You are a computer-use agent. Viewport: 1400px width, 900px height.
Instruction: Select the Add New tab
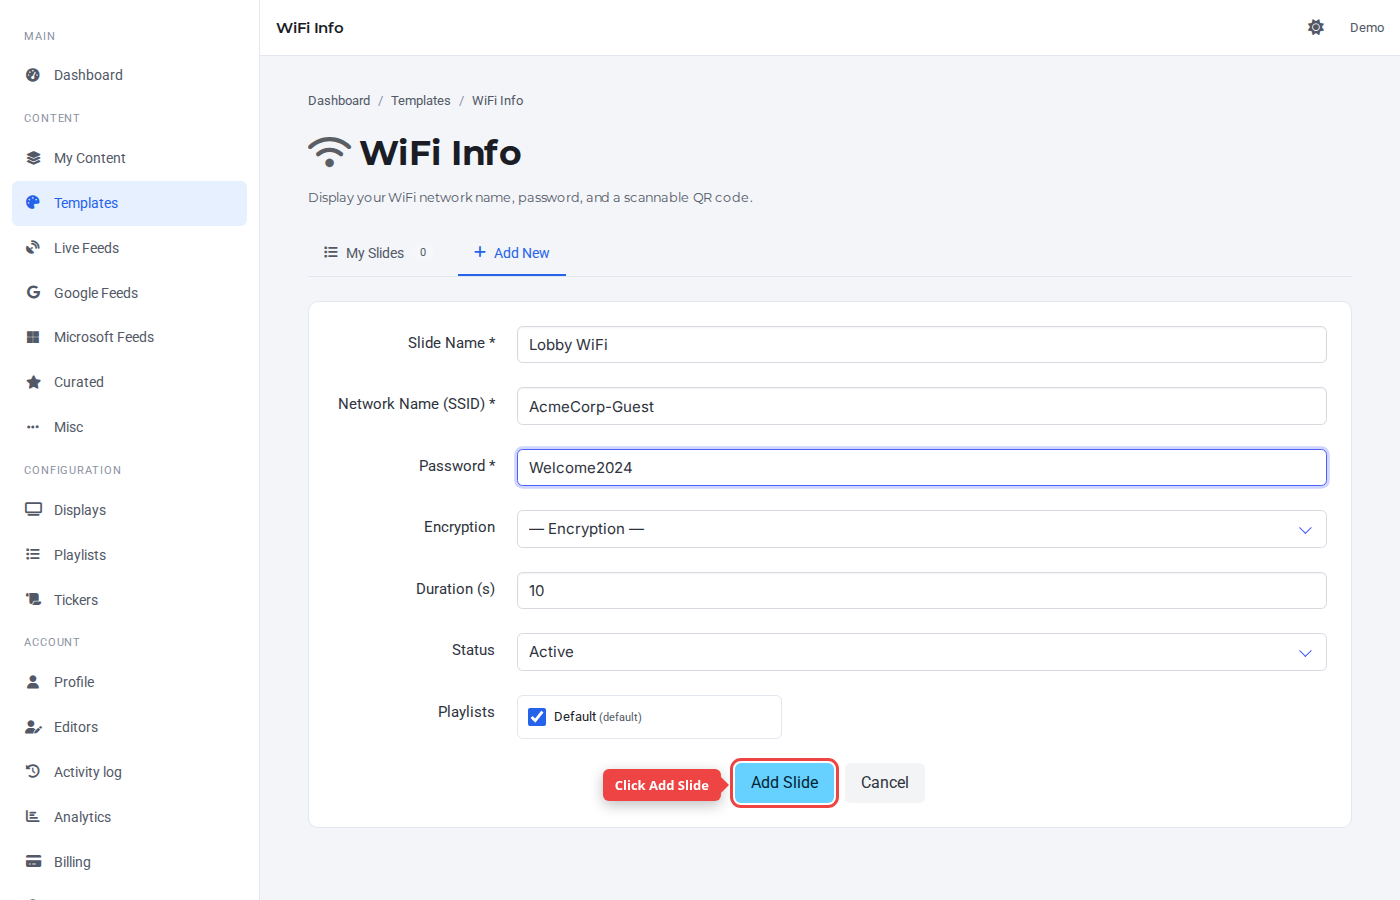pyautogui.click(x=511, y=253)
